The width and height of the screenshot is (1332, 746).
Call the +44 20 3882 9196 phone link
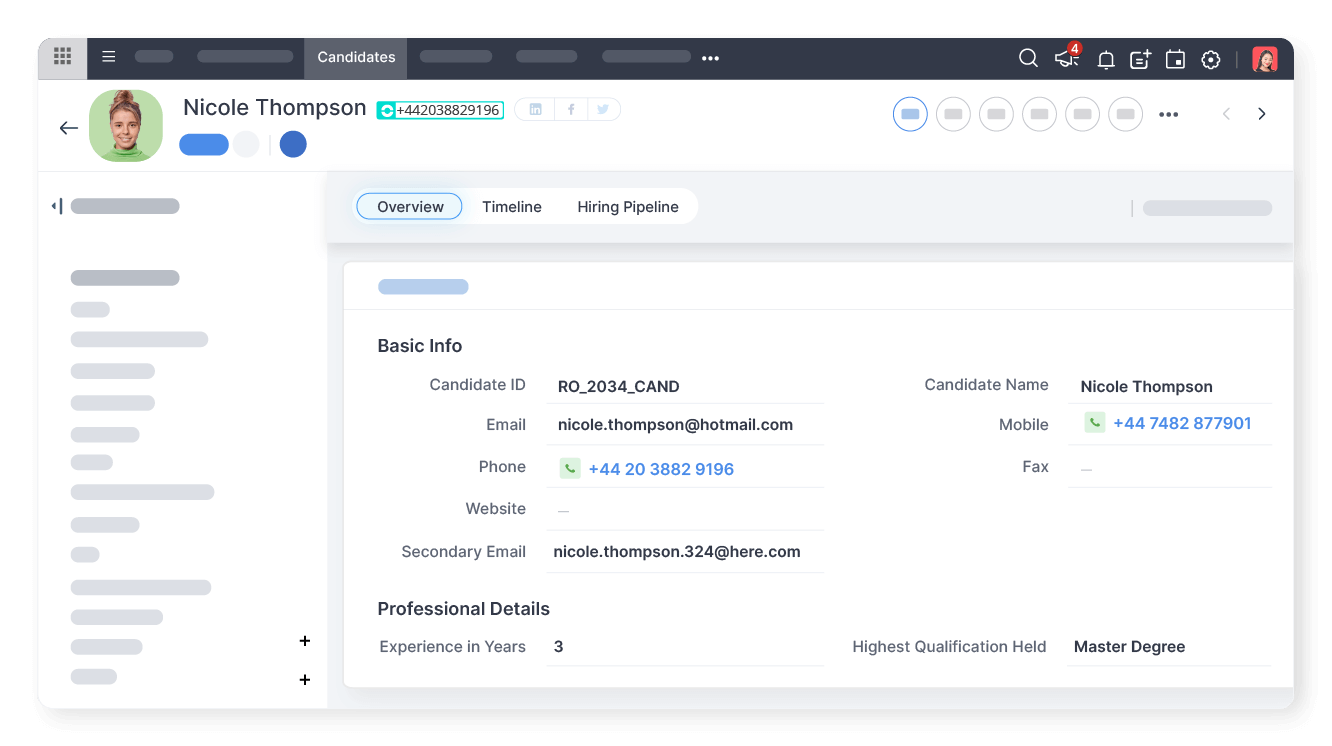(660, 468)
